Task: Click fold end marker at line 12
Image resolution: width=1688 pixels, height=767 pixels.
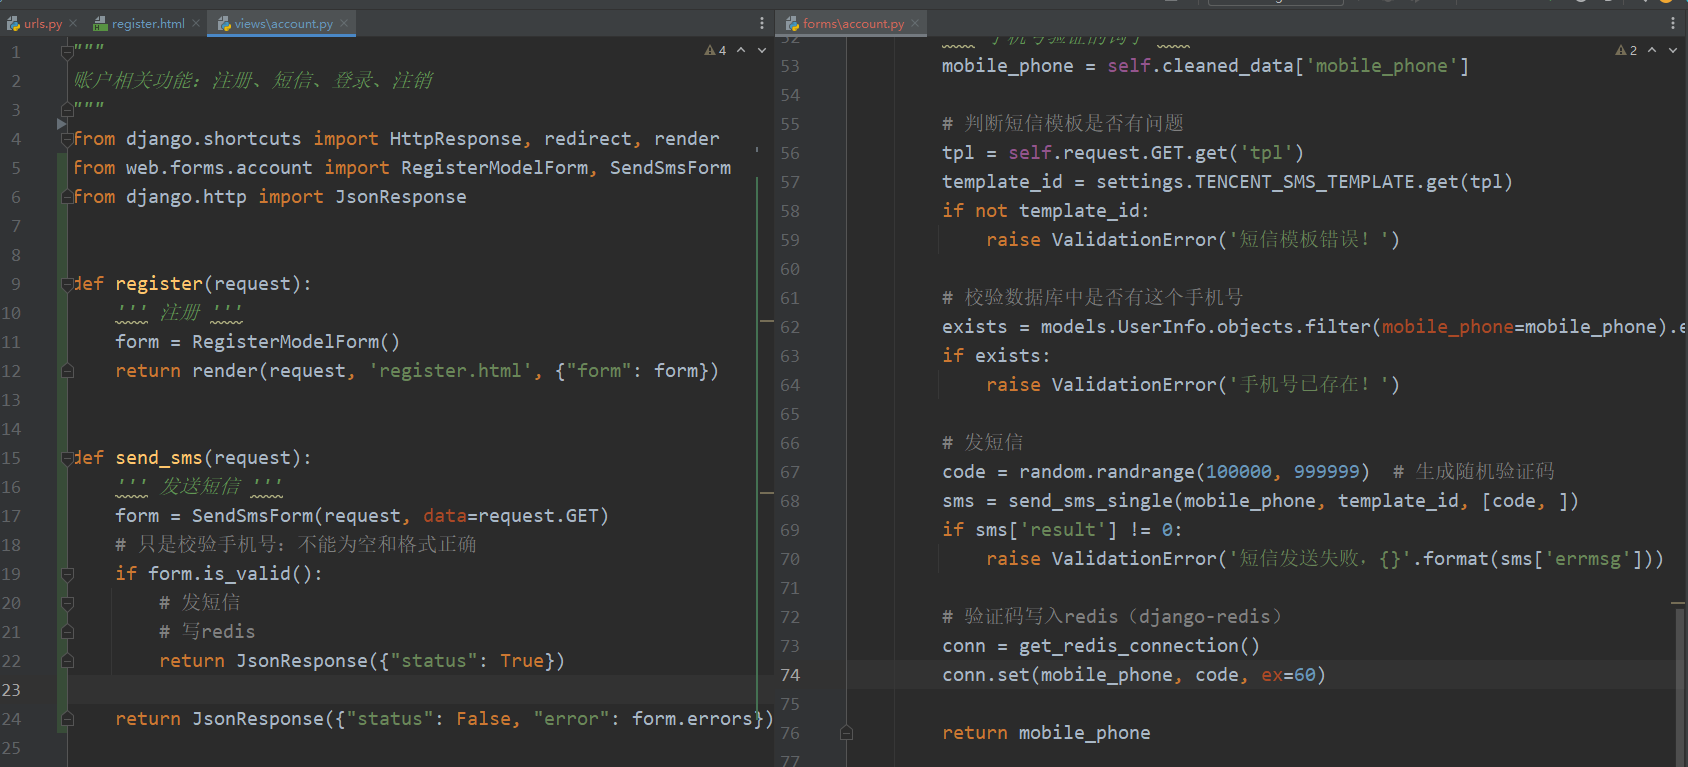Action: click(67, 371)
